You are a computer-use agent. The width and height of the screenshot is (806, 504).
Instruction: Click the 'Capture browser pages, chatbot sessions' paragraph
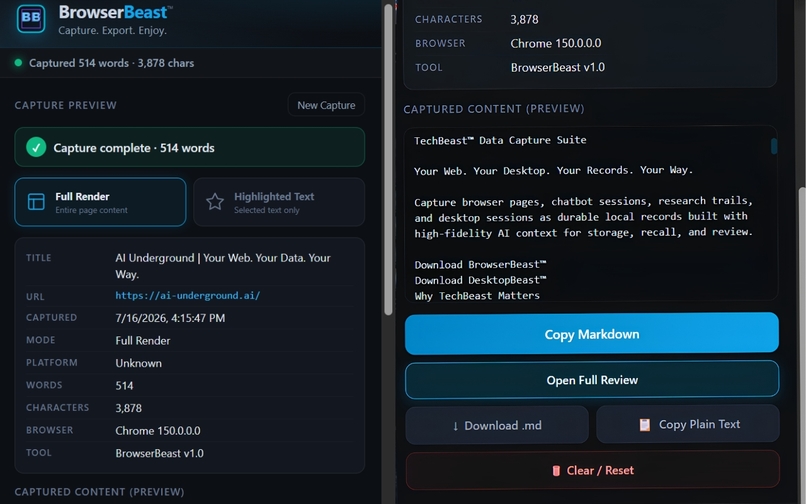tap(583, 217)
